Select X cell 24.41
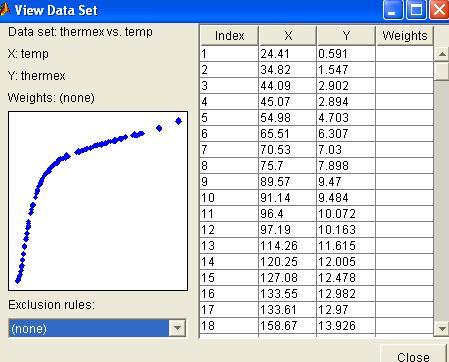This screenshot has width=449, height=362. (287, 54)
